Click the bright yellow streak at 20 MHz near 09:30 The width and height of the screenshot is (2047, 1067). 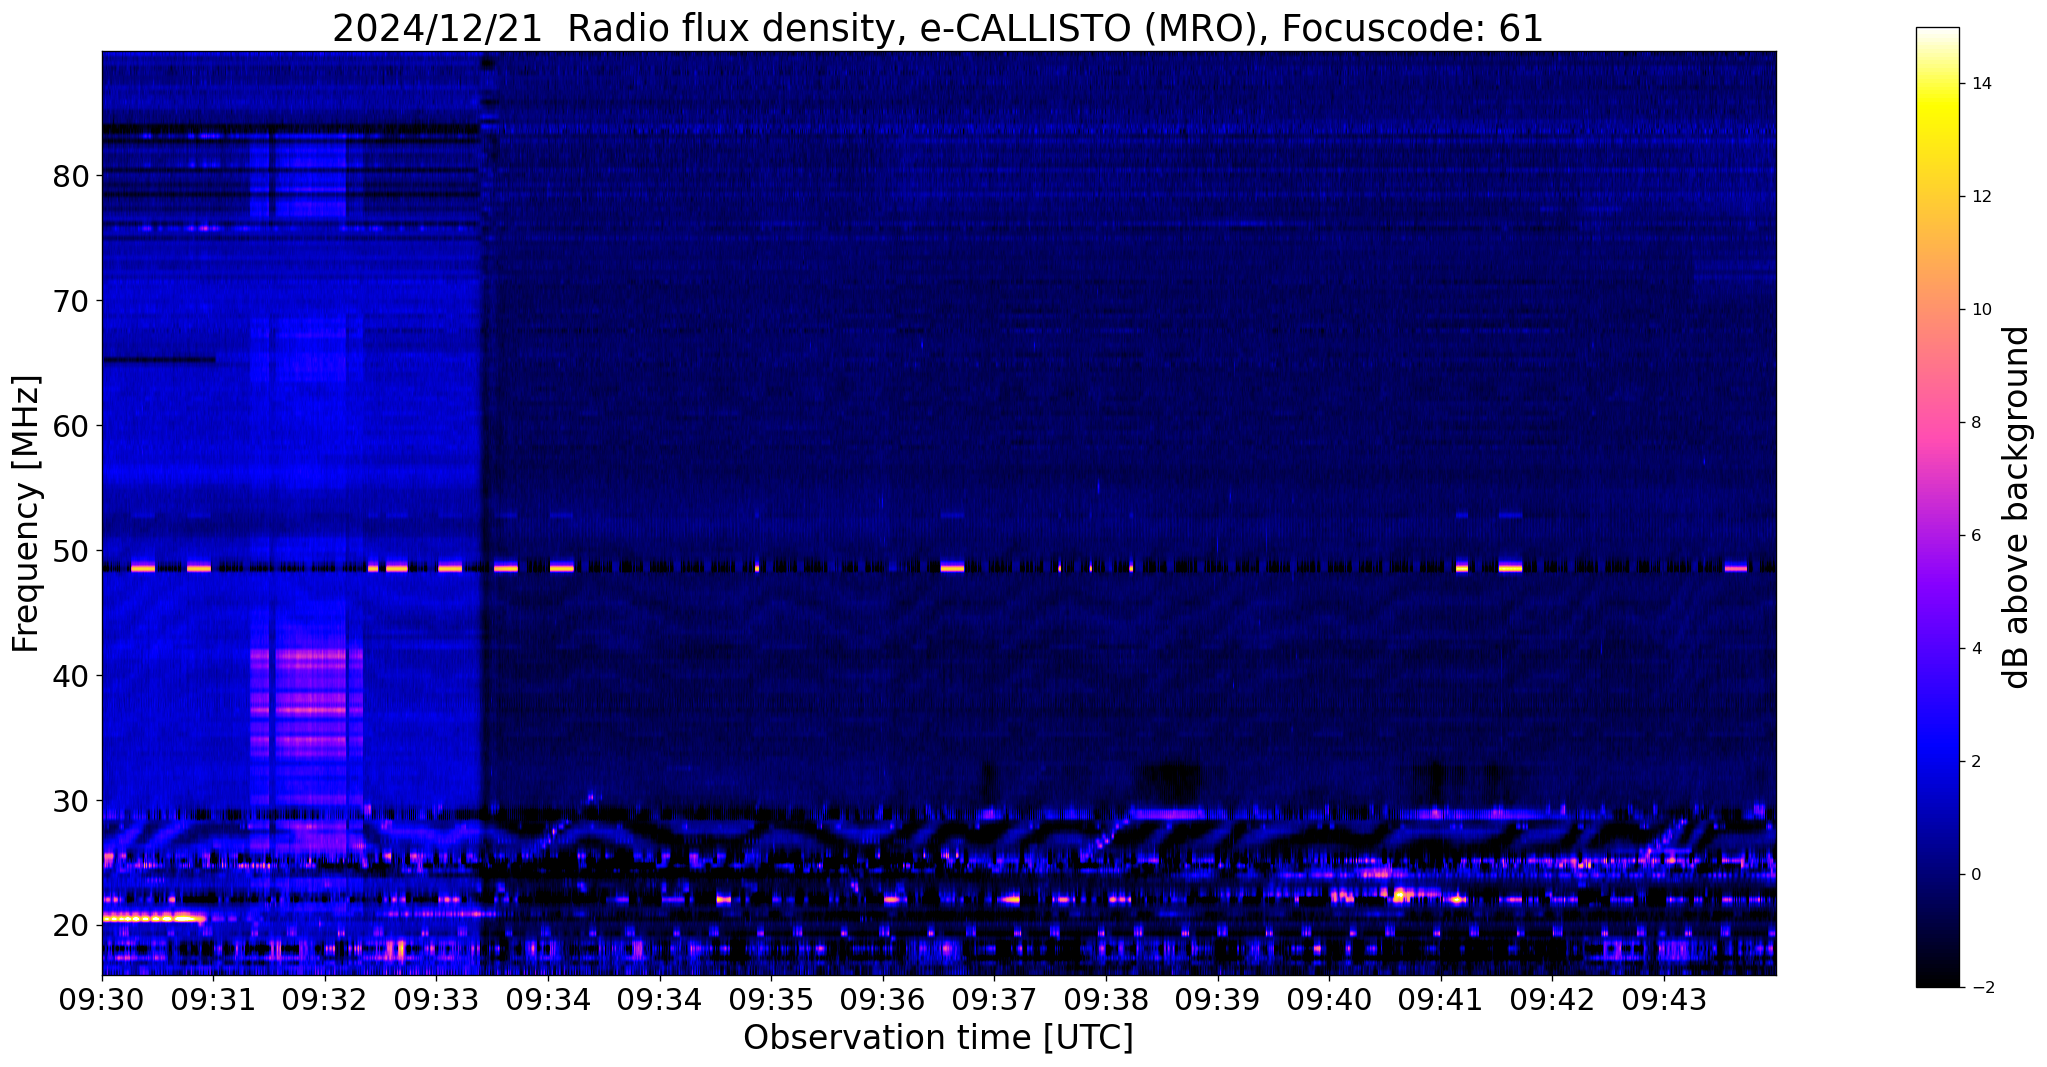(154, 917)
